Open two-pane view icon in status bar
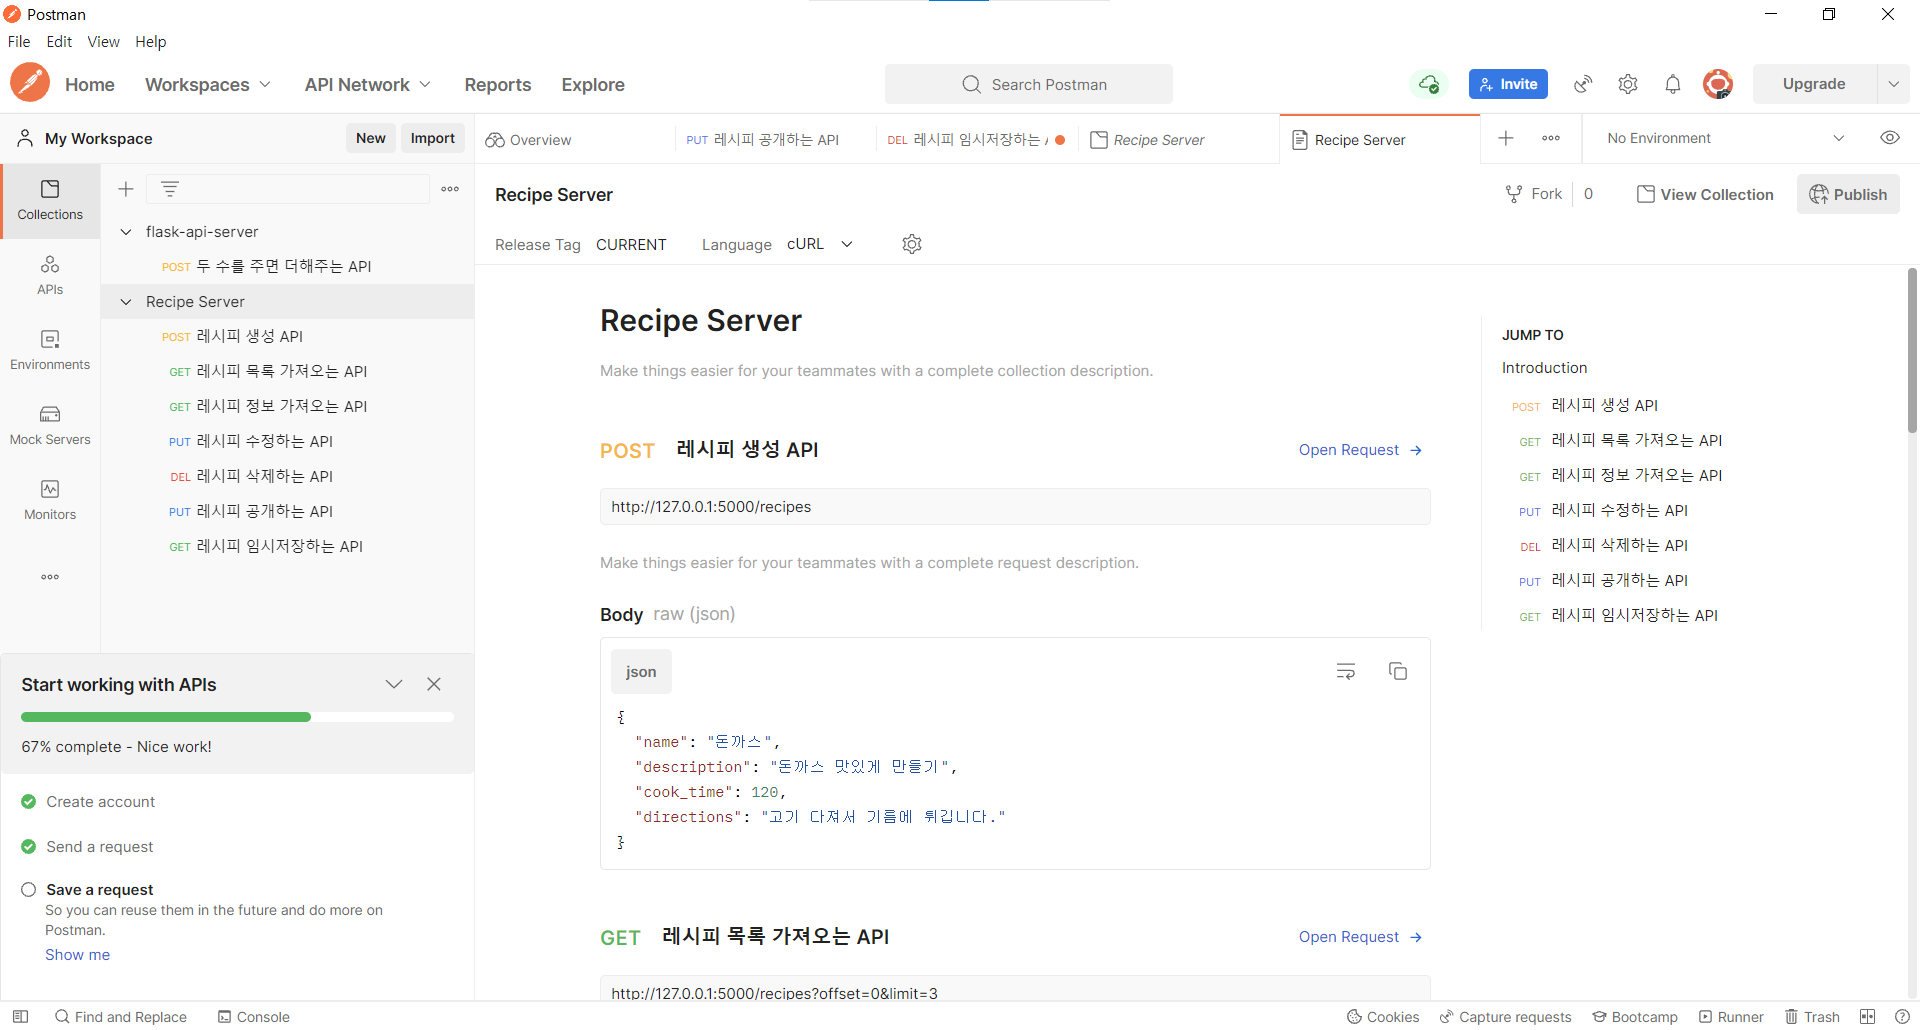This screenshot has width=1920, height=1030. [x=1868, y=1016]
